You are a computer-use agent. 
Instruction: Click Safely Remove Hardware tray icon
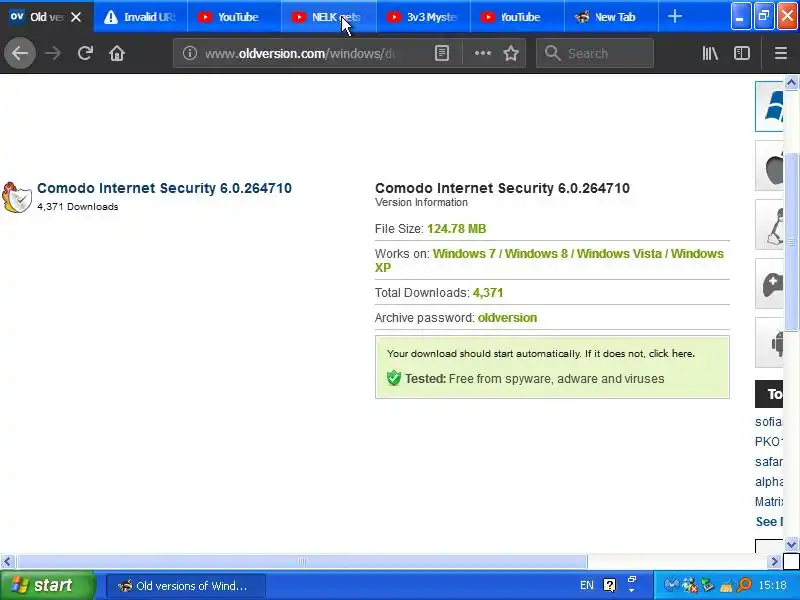[x=708, y=585]
